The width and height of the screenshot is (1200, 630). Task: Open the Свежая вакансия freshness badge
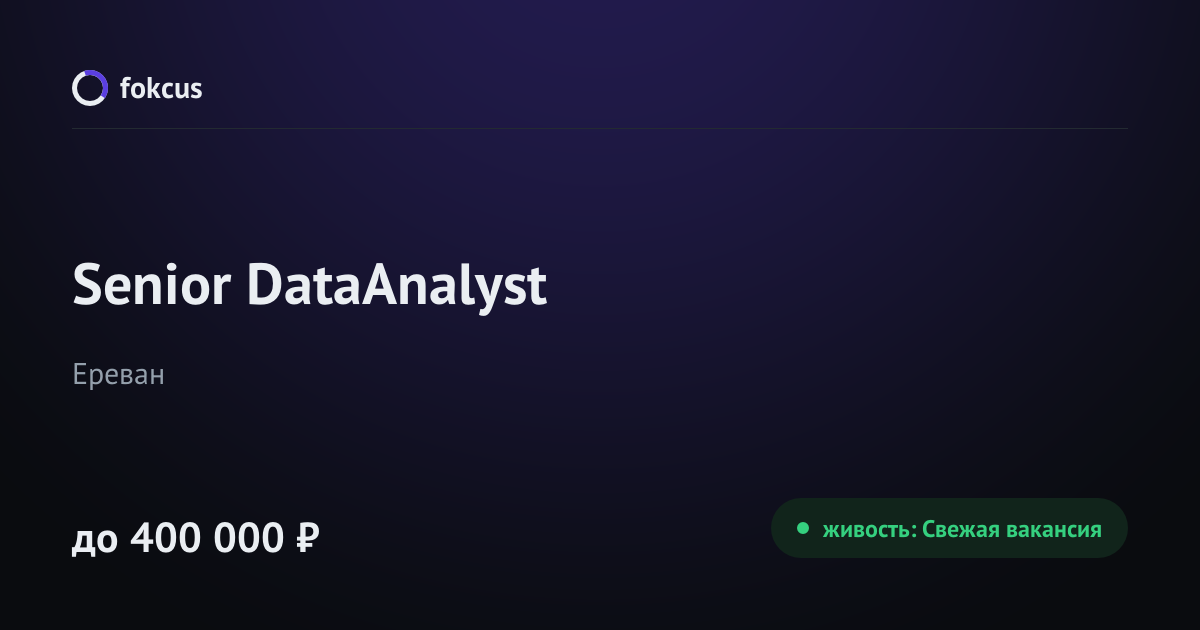tap(949, 528)
